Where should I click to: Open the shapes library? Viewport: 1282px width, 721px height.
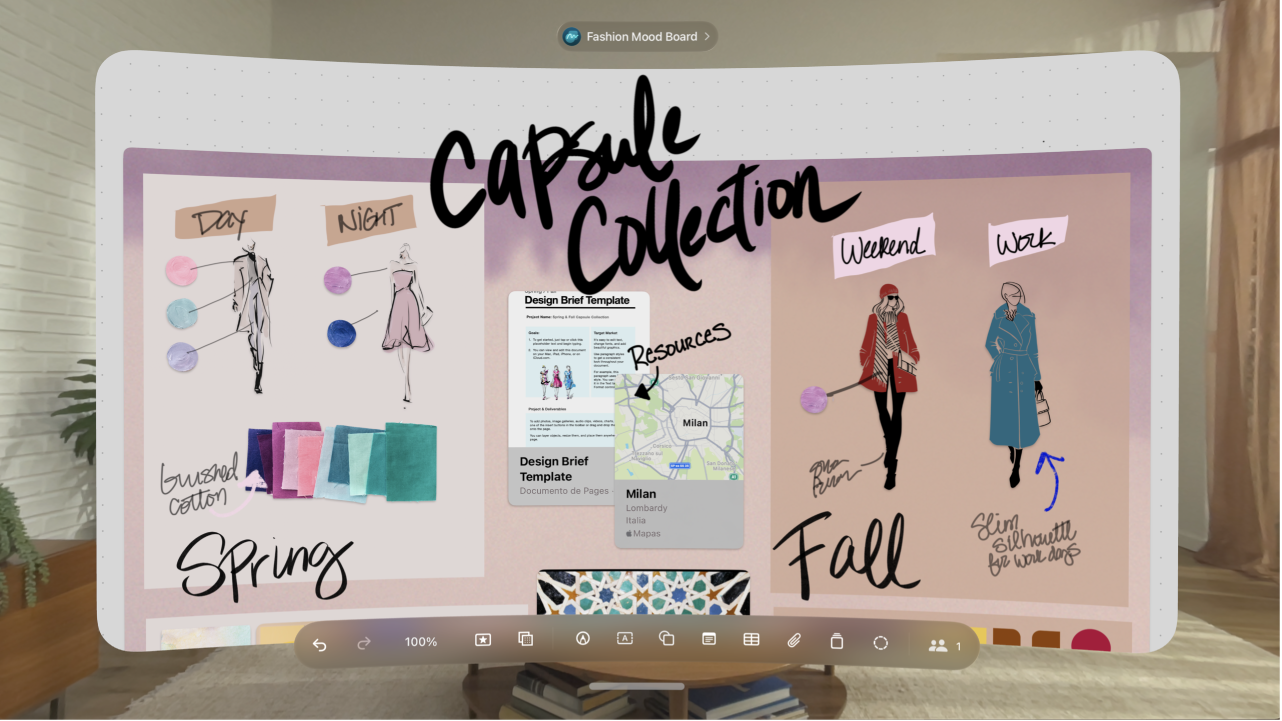[x=667, y=639]
